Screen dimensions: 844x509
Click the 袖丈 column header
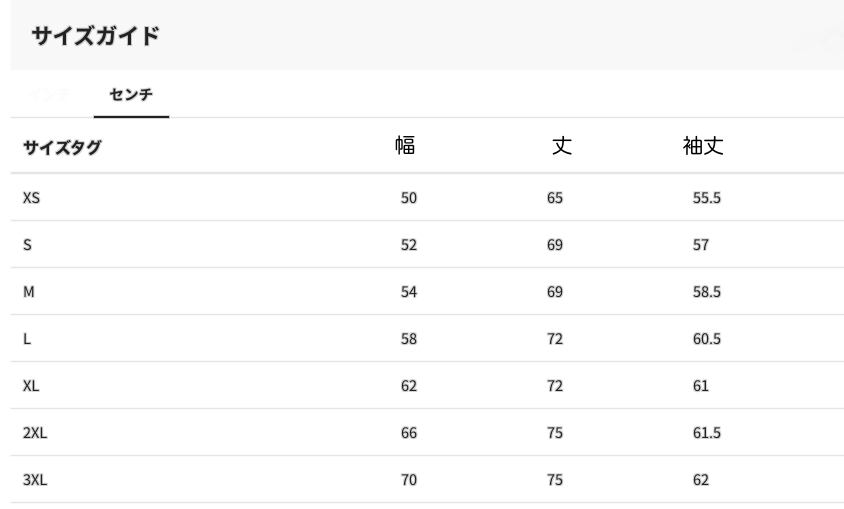point(703,146)
